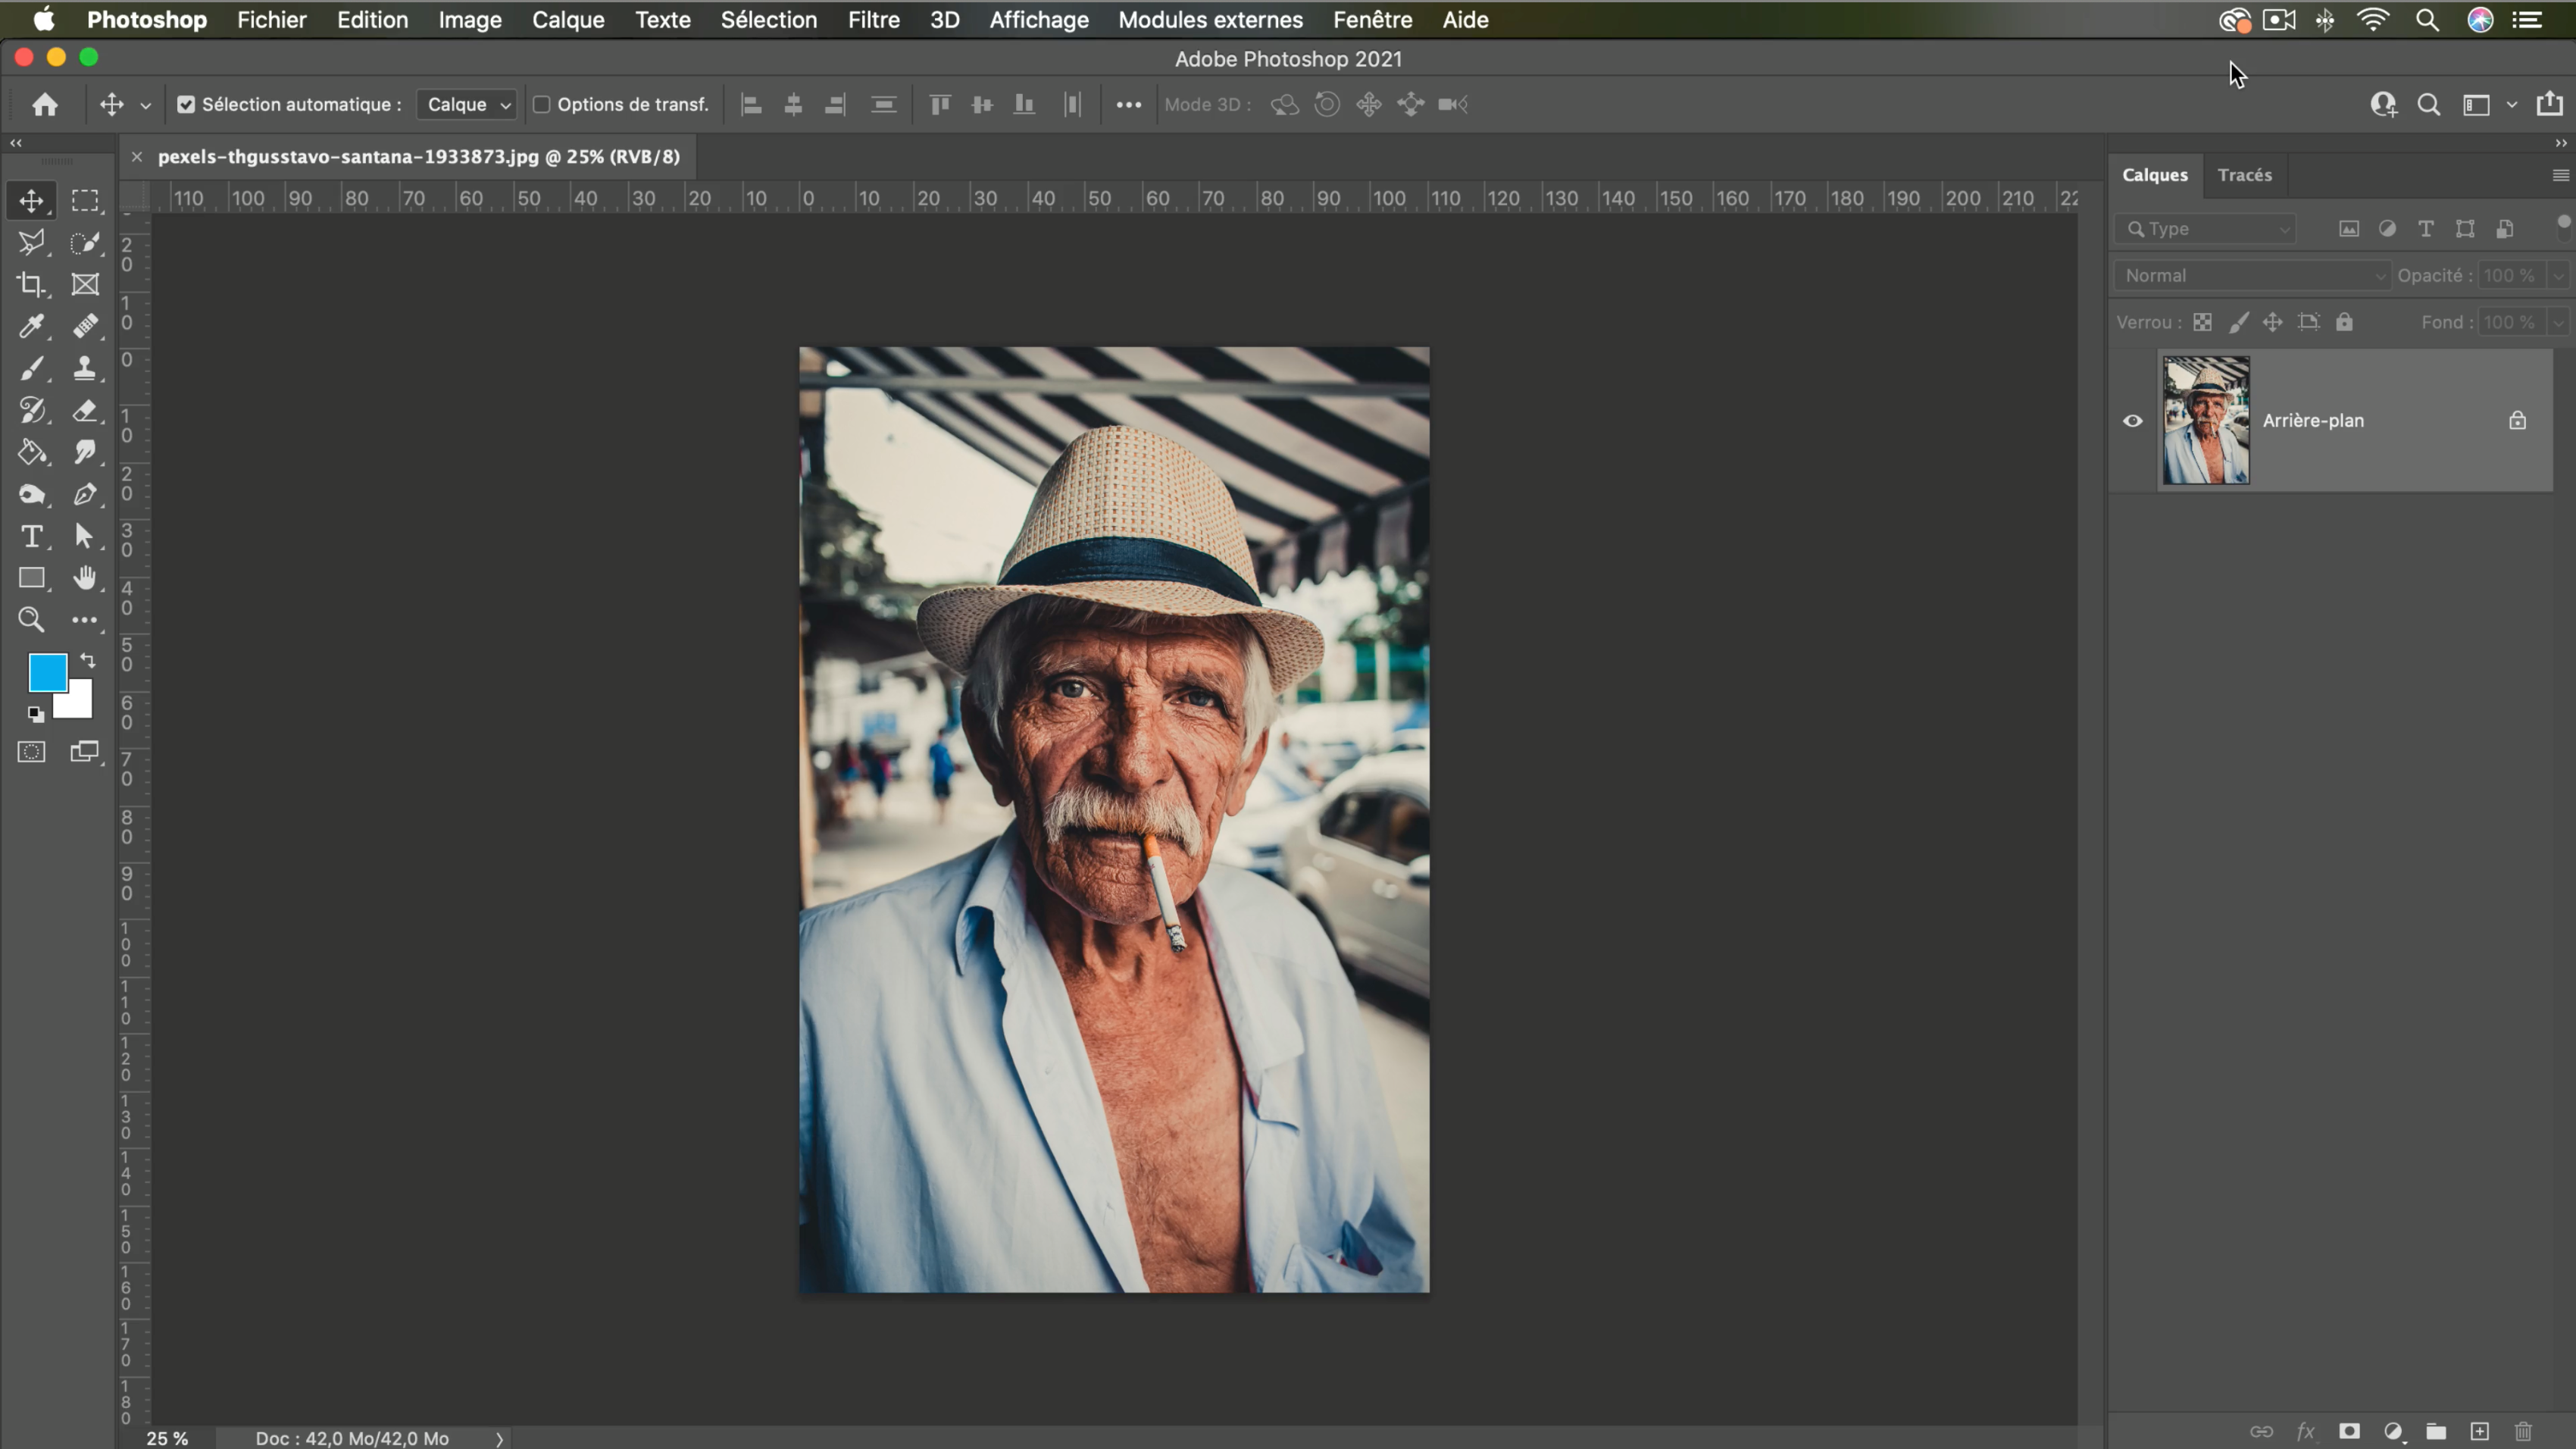Open the Normal blend mode dropdown
The height and width of the screenshot is (1449, 2576).
(2252, 275)
